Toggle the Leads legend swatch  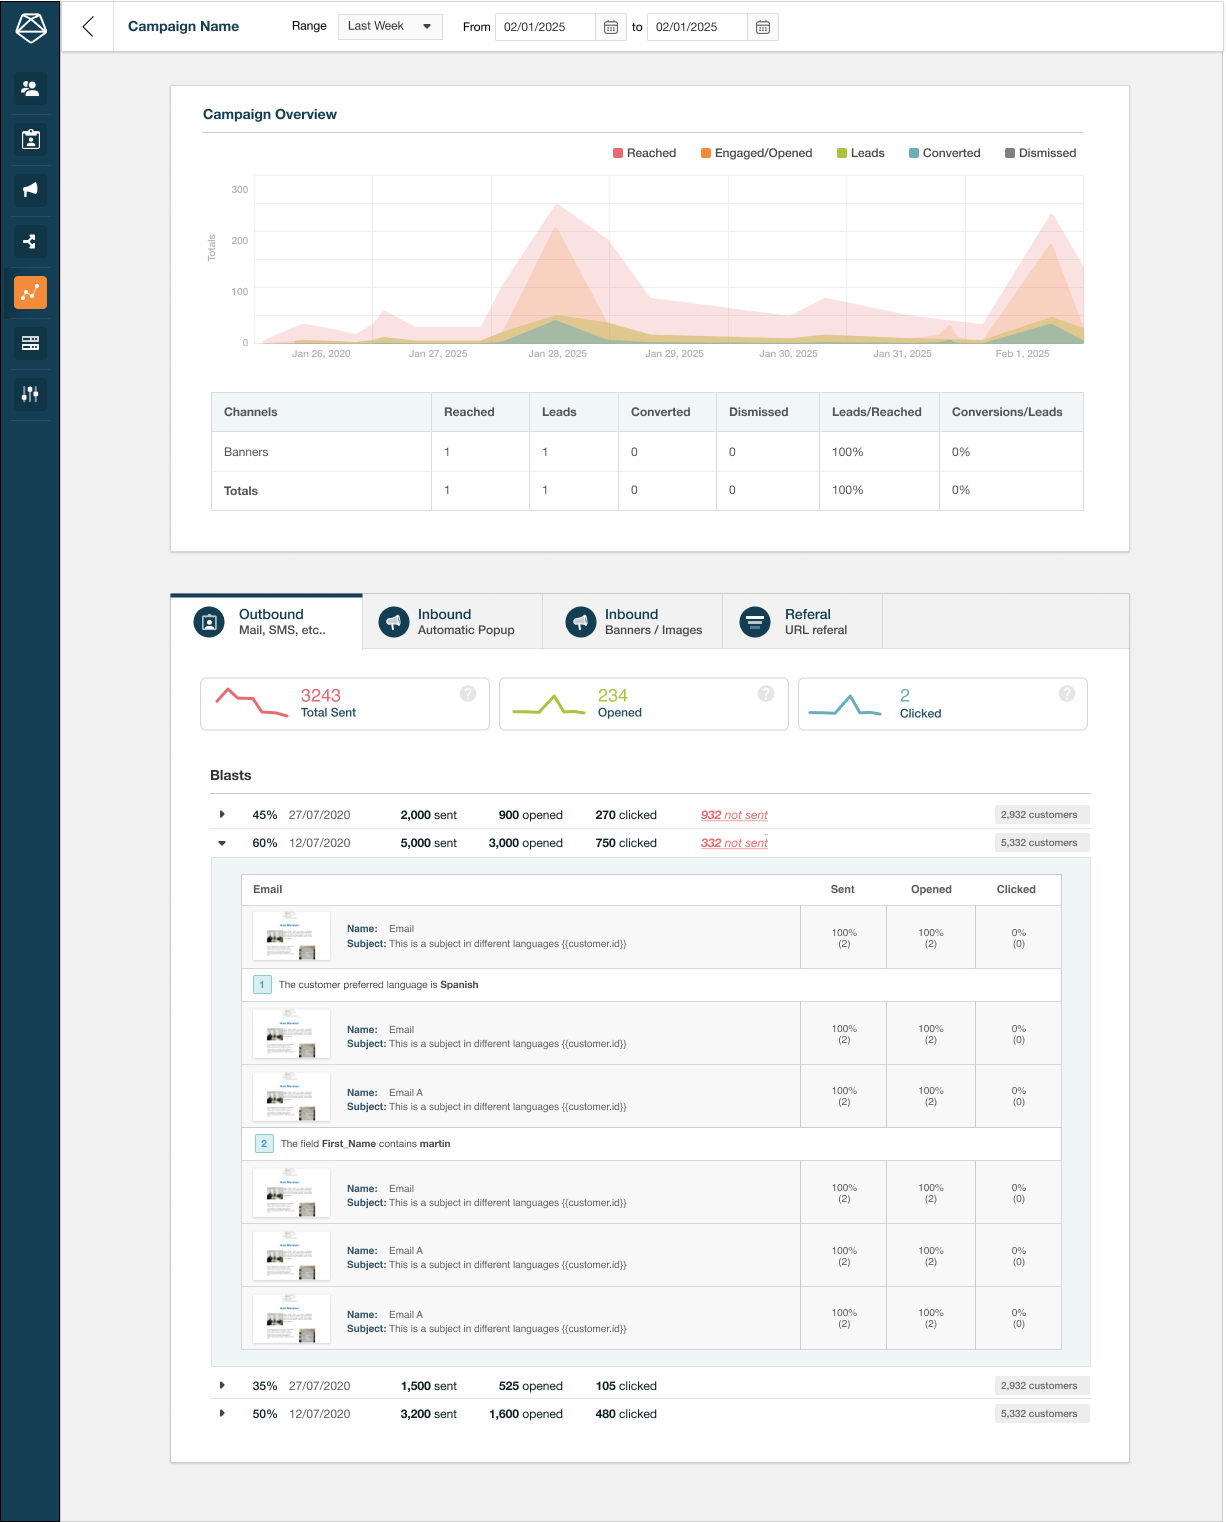coord(842,153)
